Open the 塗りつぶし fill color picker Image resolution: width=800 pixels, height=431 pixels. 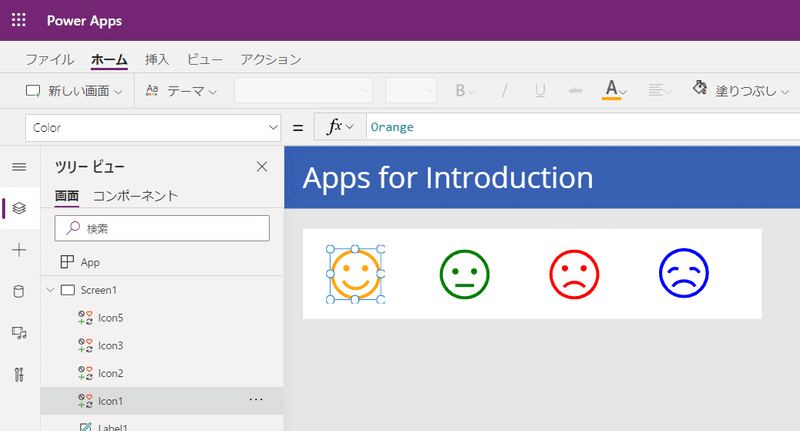click(x=740, y=91)
